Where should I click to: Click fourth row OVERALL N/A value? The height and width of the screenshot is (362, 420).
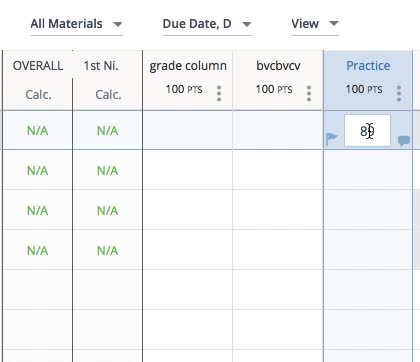pyautogui.click(x=37, y=251)
